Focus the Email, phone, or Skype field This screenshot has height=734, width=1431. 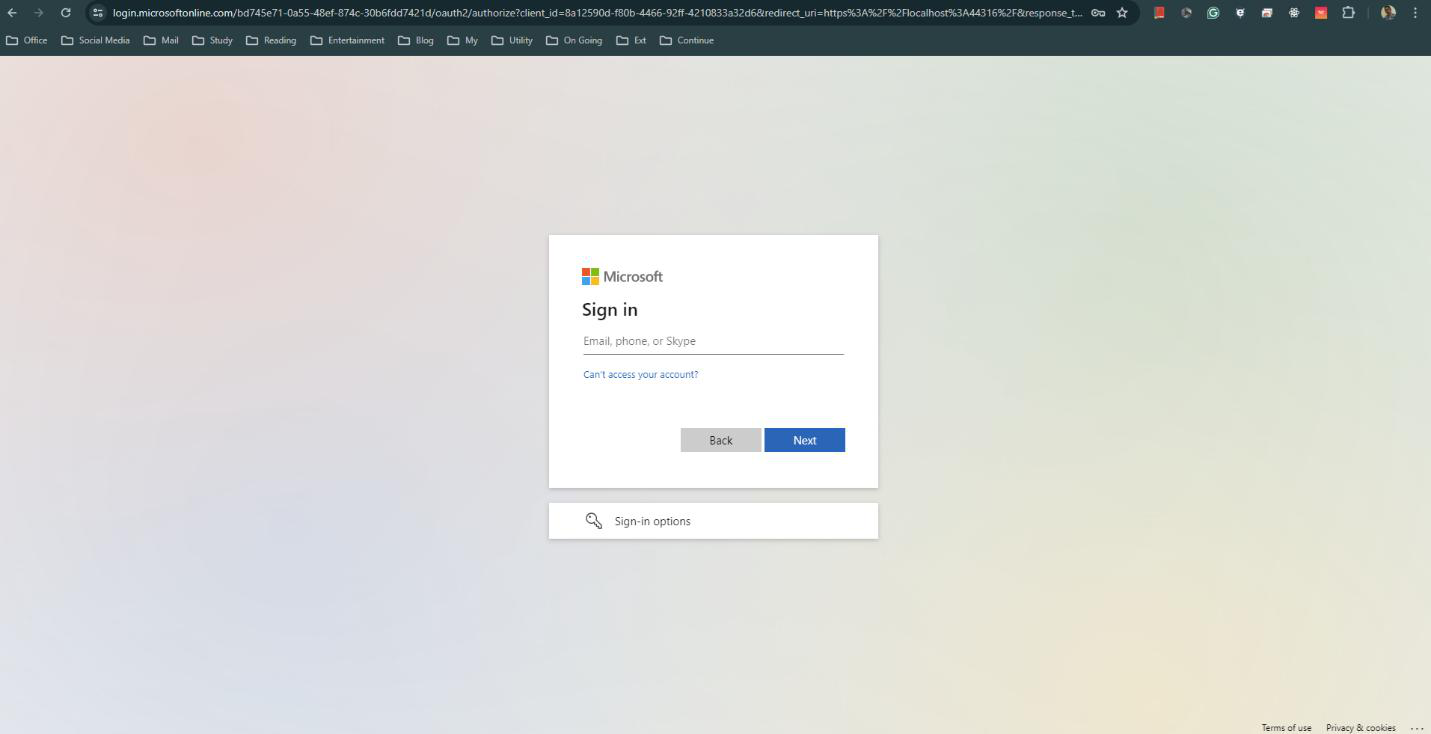pyautogui.click(x=713, y=342)
